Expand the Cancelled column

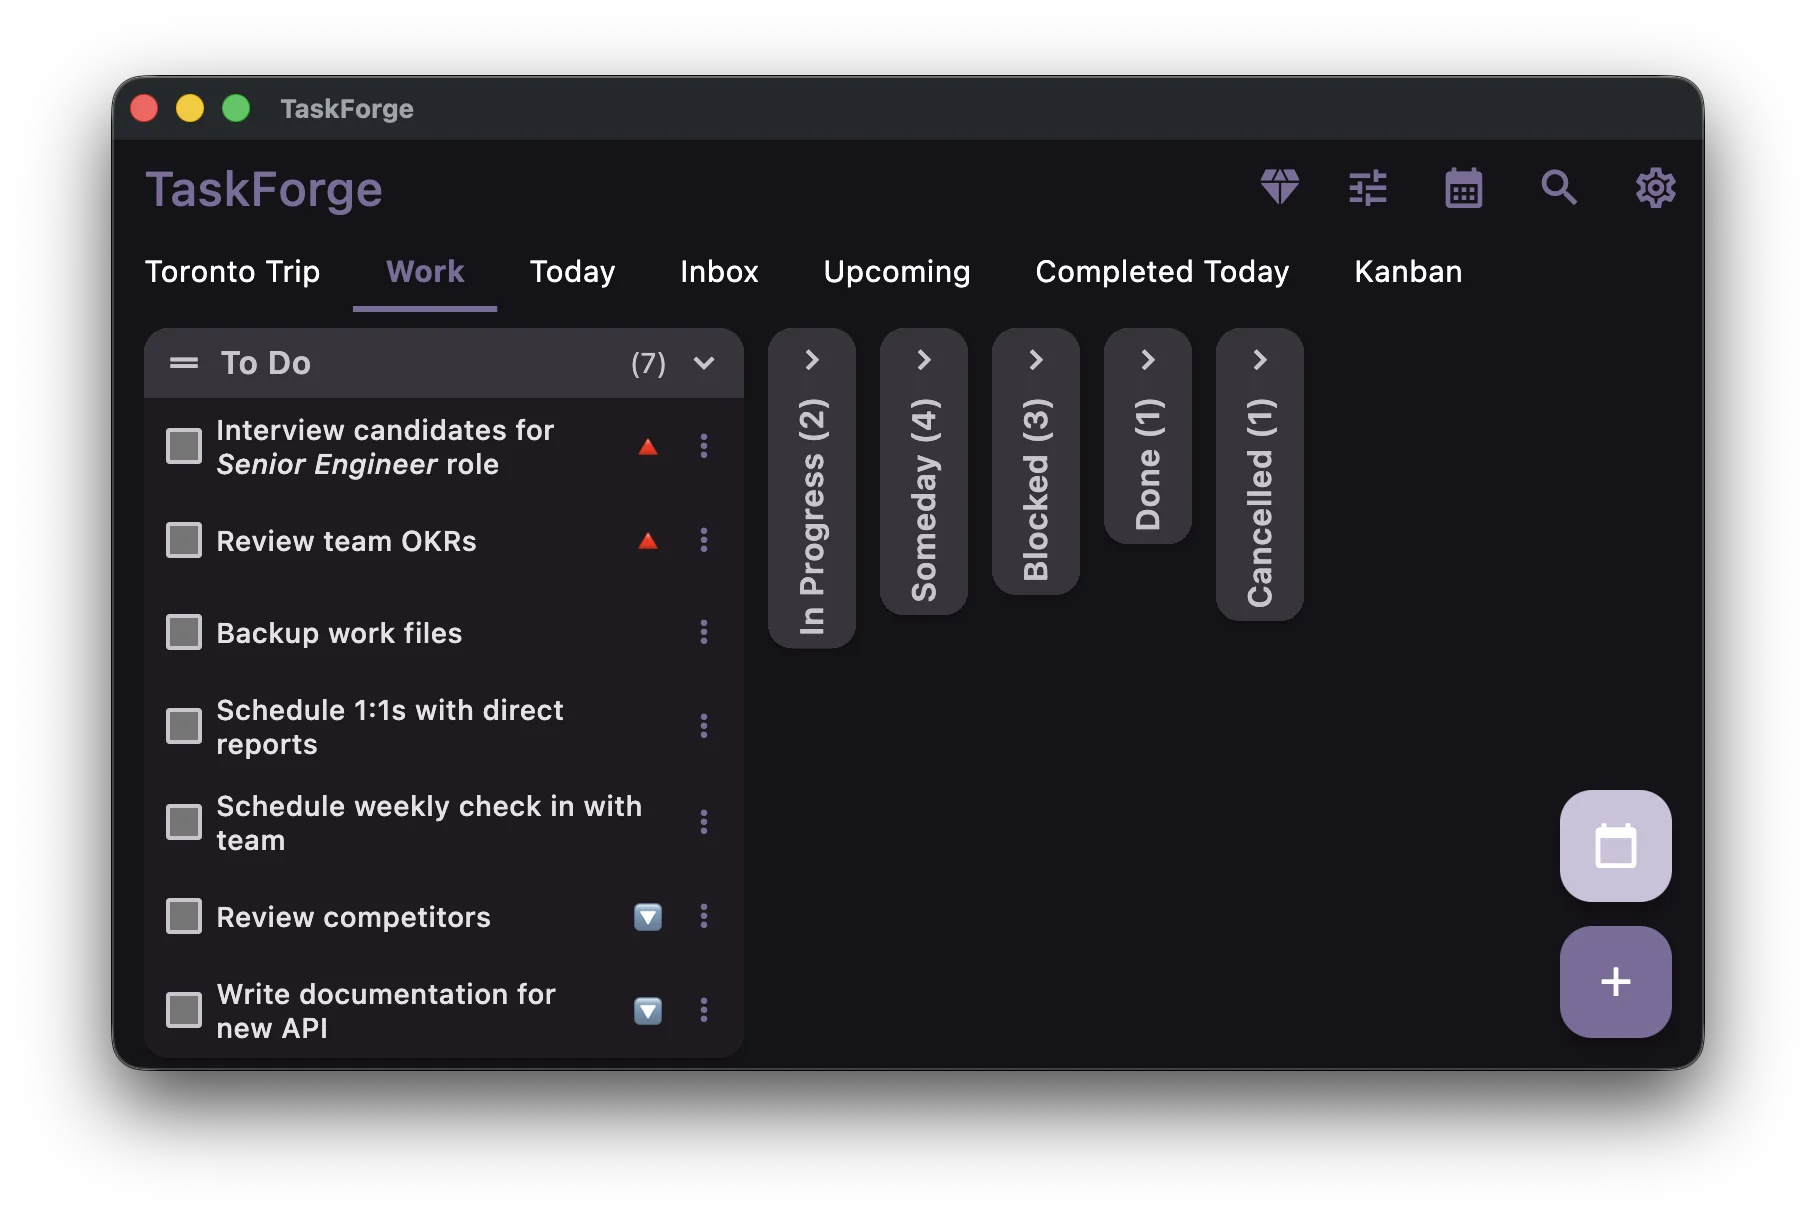click(1260, 360)
